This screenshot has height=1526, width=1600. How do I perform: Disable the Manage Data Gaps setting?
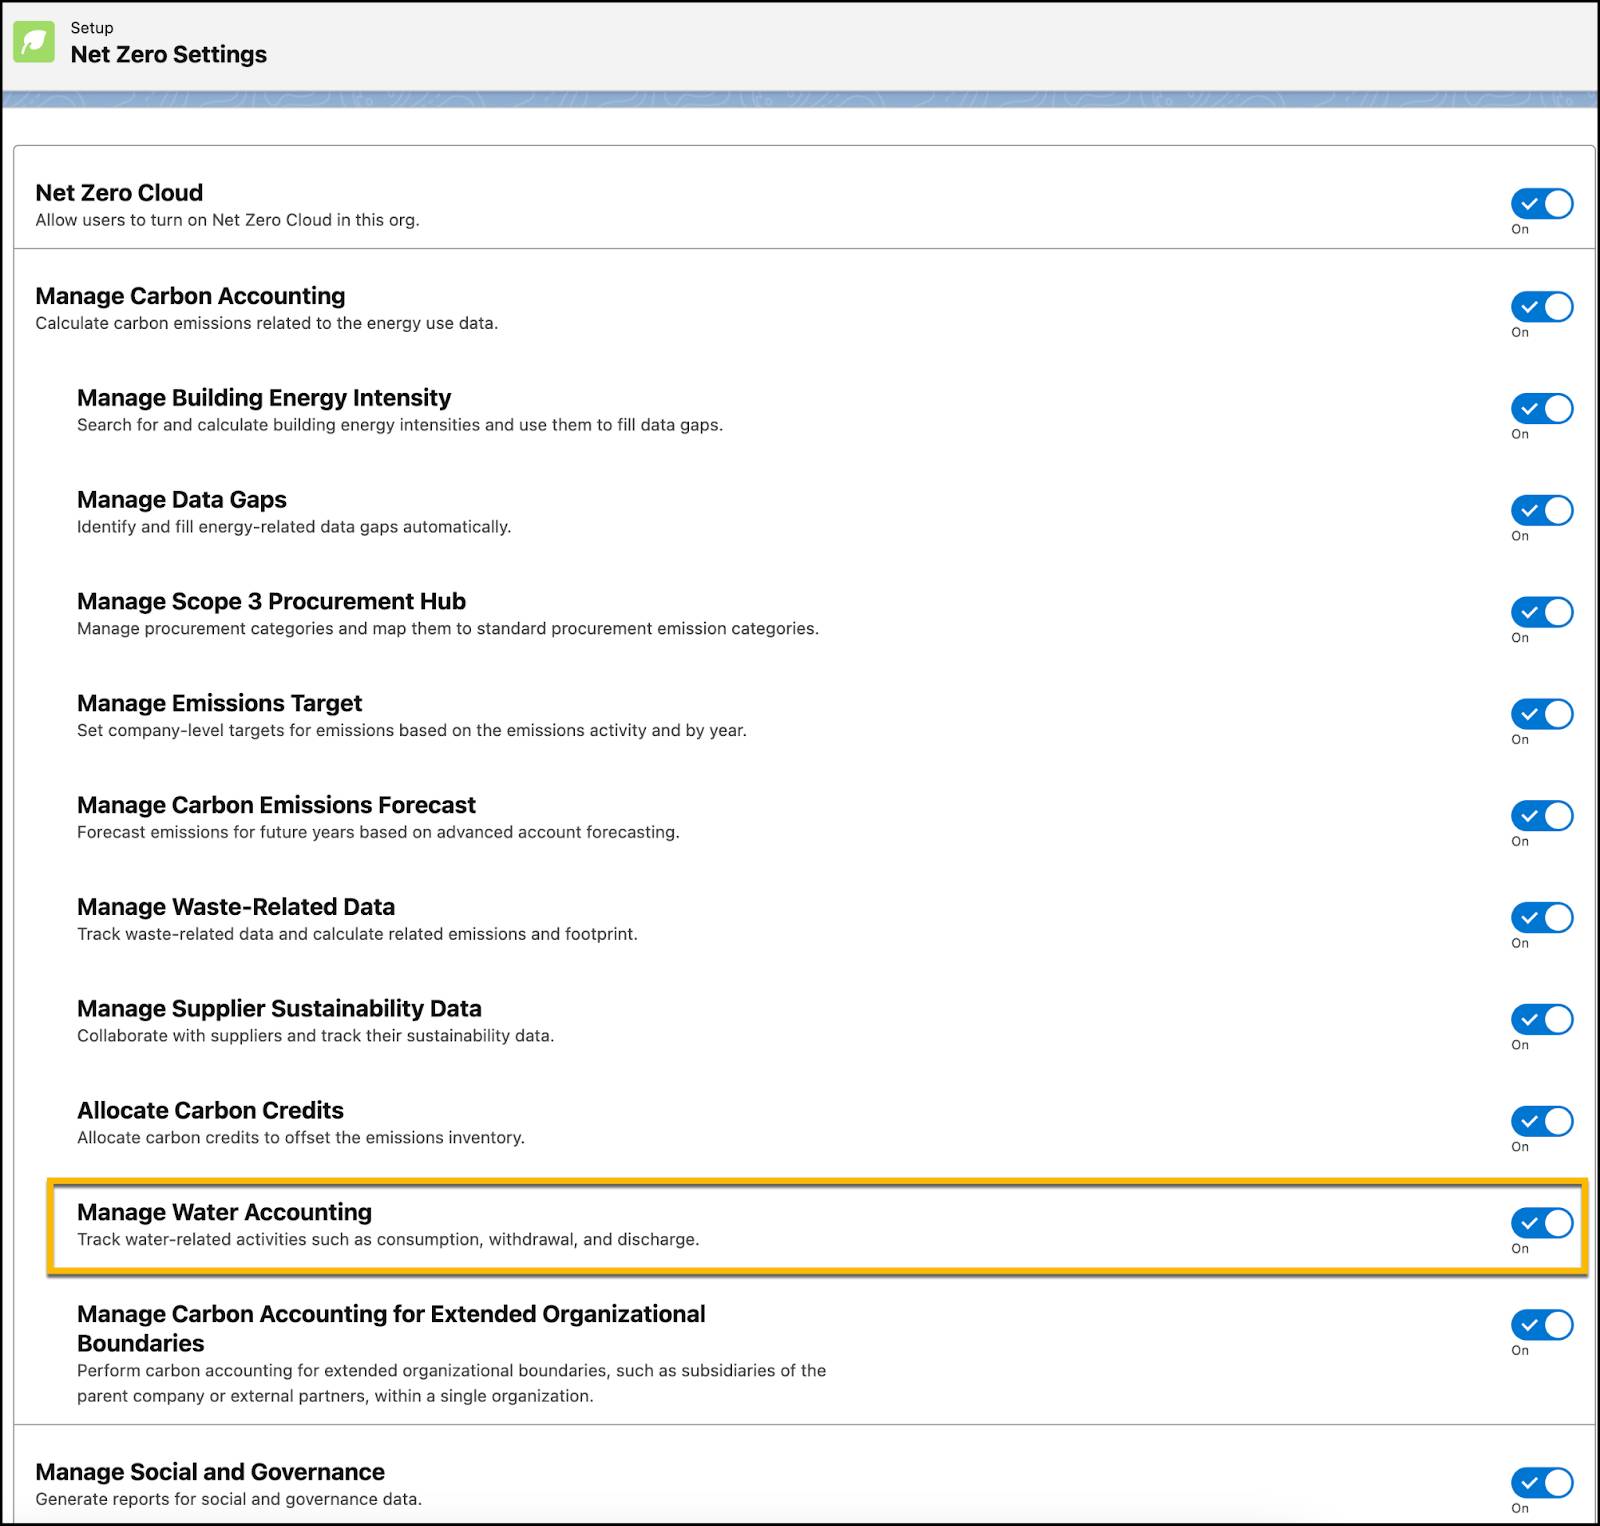(x=1541, y=511)
